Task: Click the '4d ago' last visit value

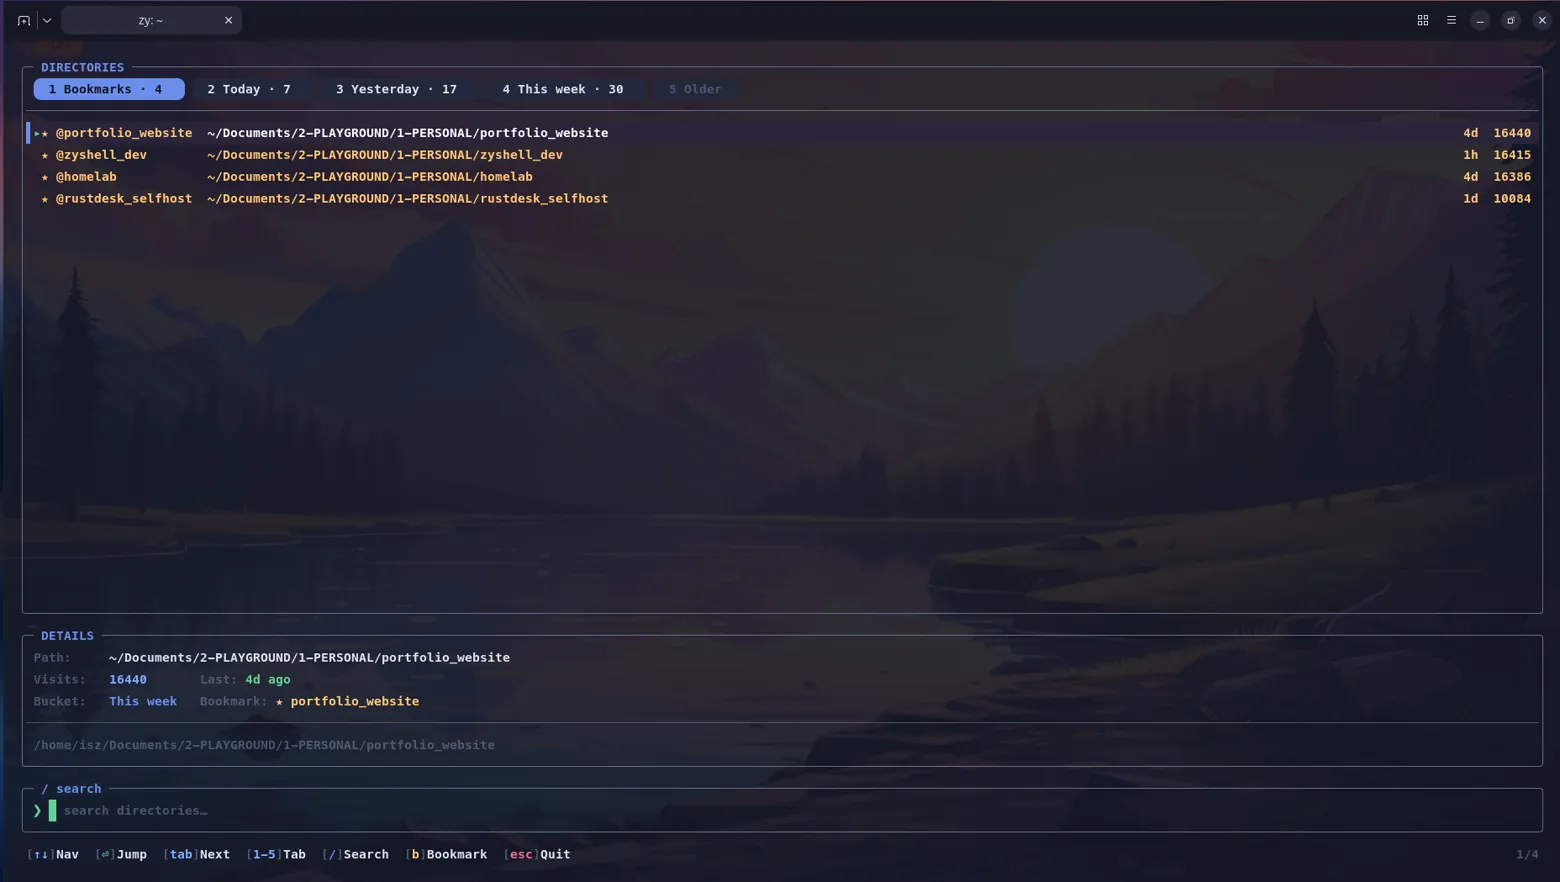Action: (268, 679)
